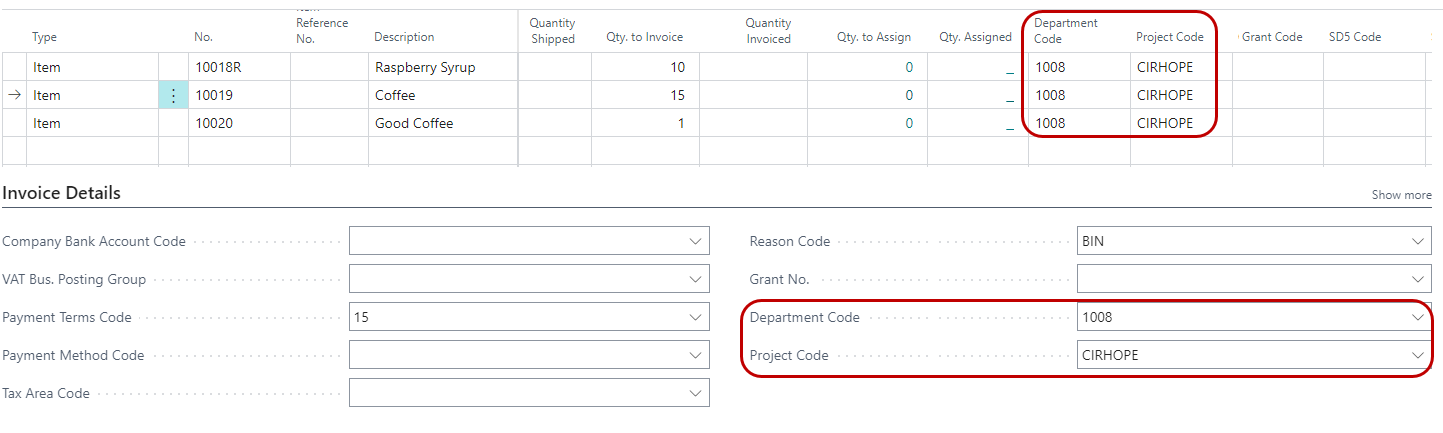Click the three-dot menu on Coffee row
This screenshot has width=1443, height=433.
click(x=173, y=96)
